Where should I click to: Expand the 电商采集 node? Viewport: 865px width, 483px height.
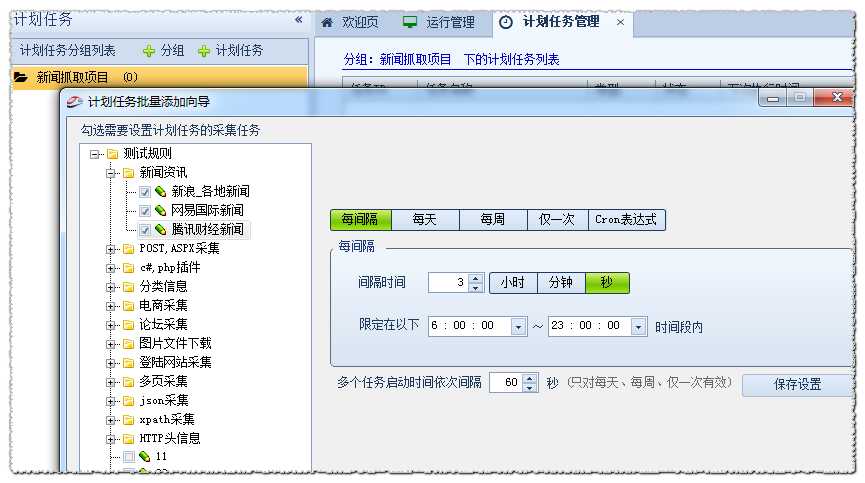(x=110, y=307)
